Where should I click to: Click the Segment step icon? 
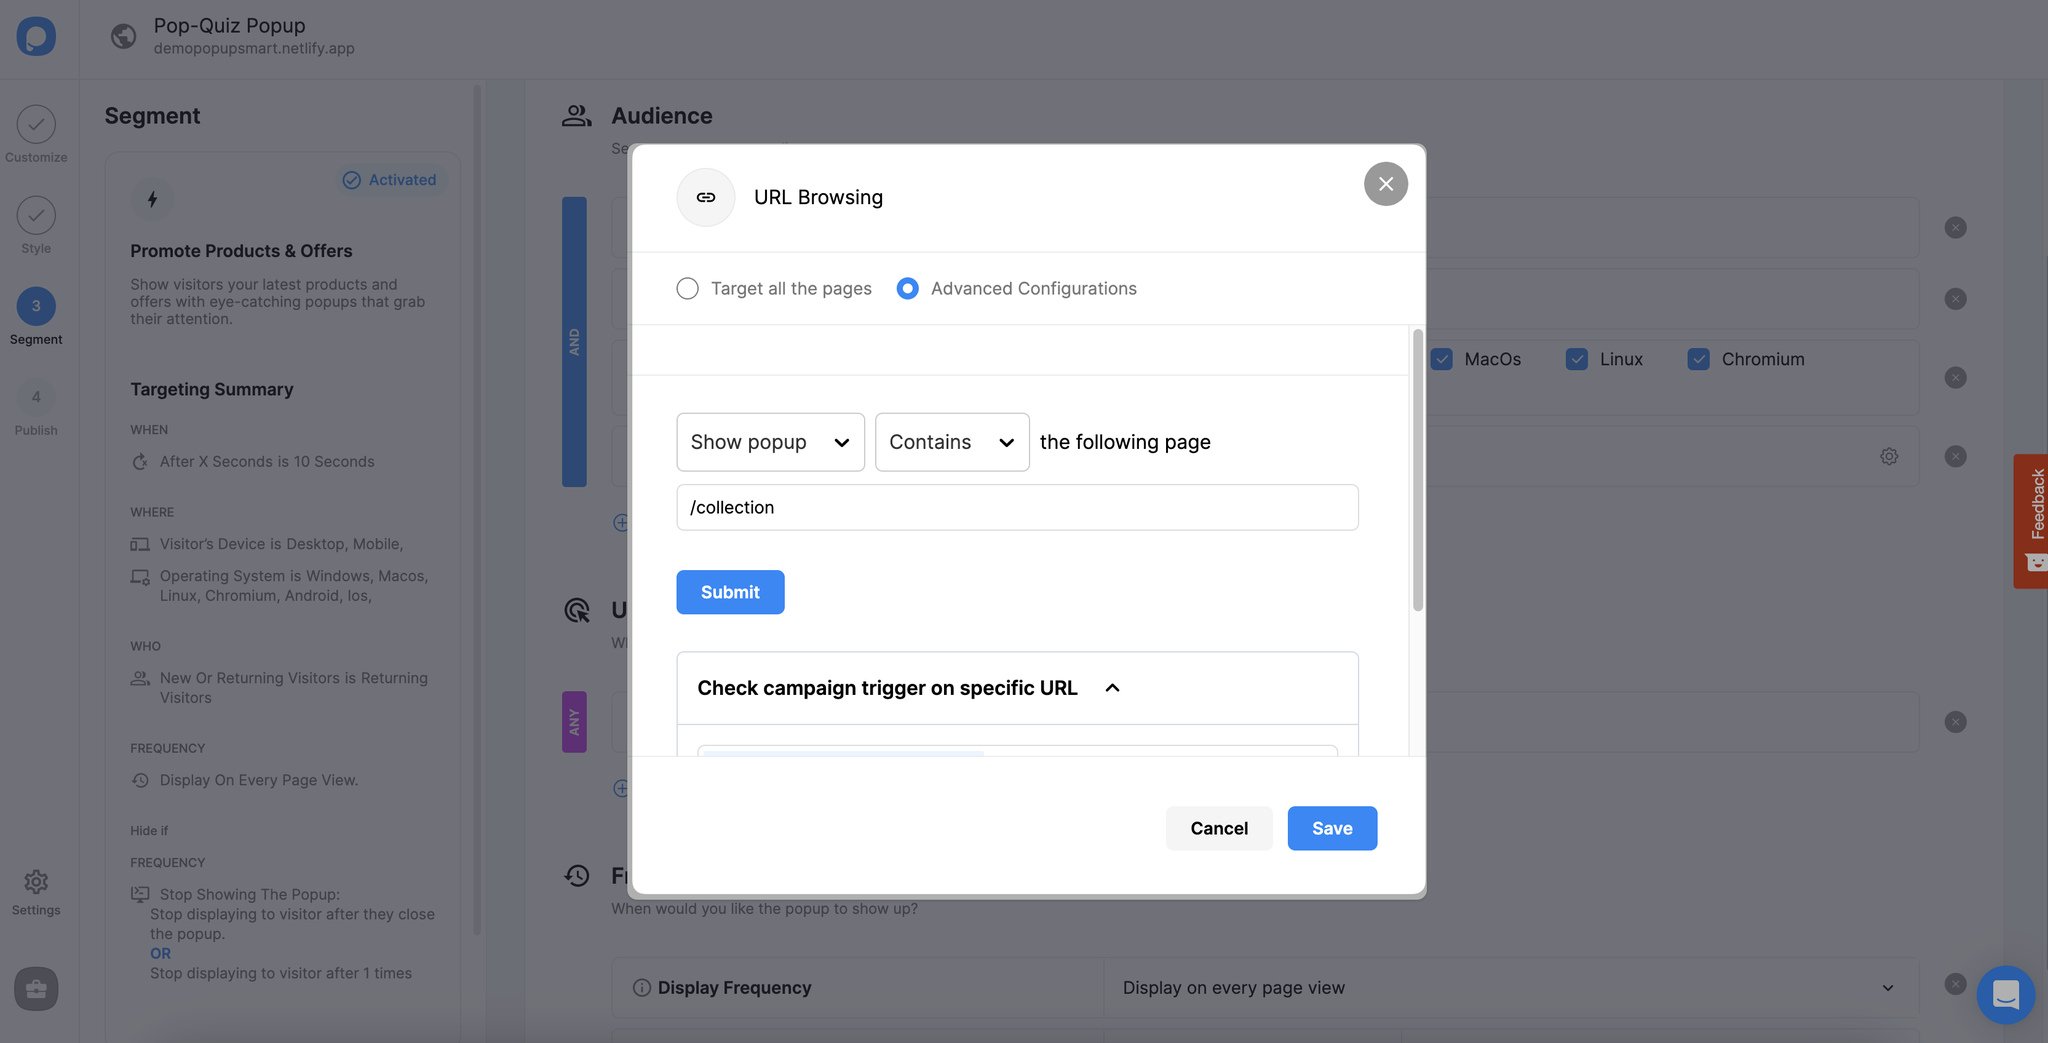36,307
